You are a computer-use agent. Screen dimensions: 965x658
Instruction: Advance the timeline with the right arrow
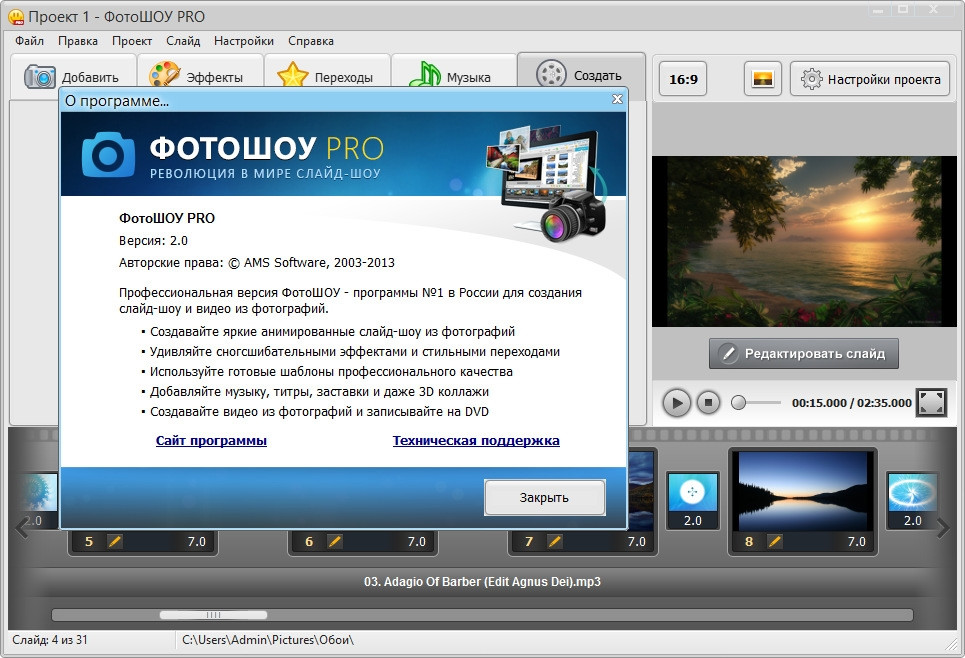pos(943,528)
